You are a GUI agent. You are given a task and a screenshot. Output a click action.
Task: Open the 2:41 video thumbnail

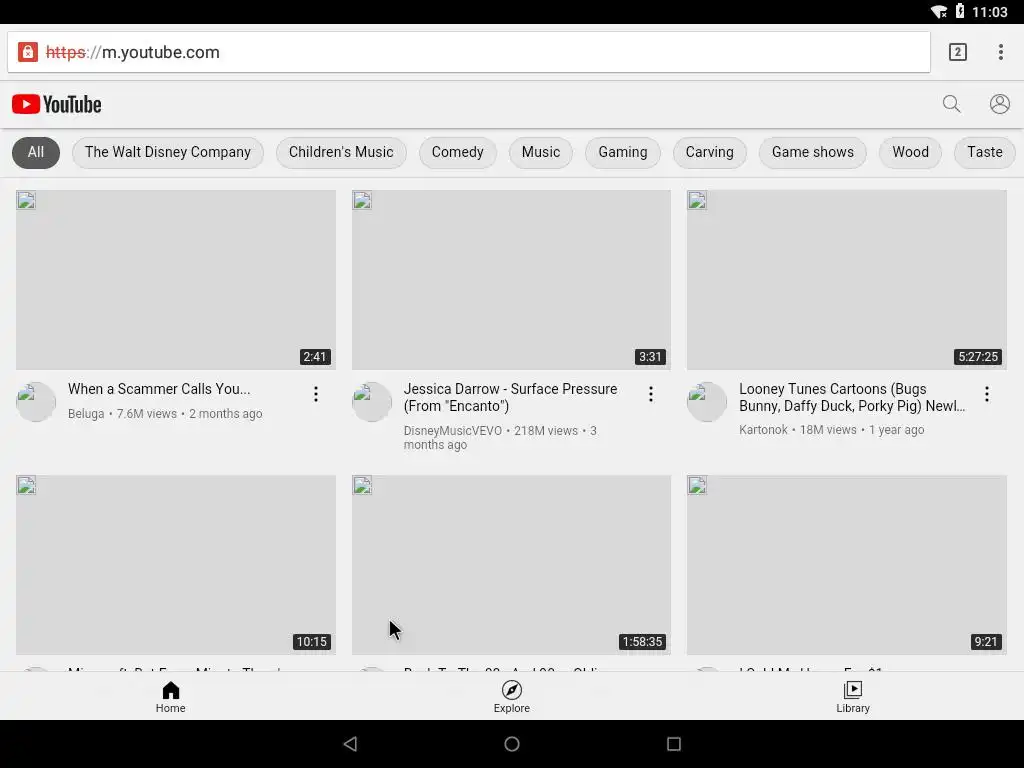176,280
